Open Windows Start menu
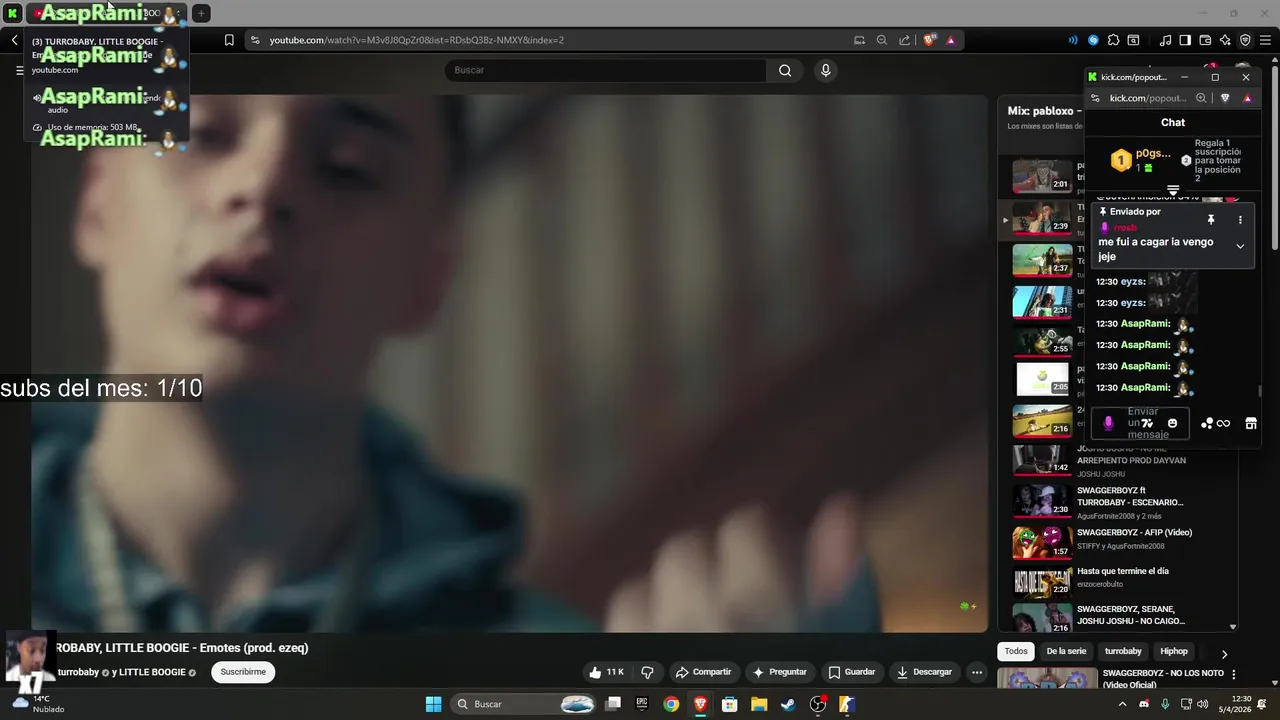 [433, 704]
